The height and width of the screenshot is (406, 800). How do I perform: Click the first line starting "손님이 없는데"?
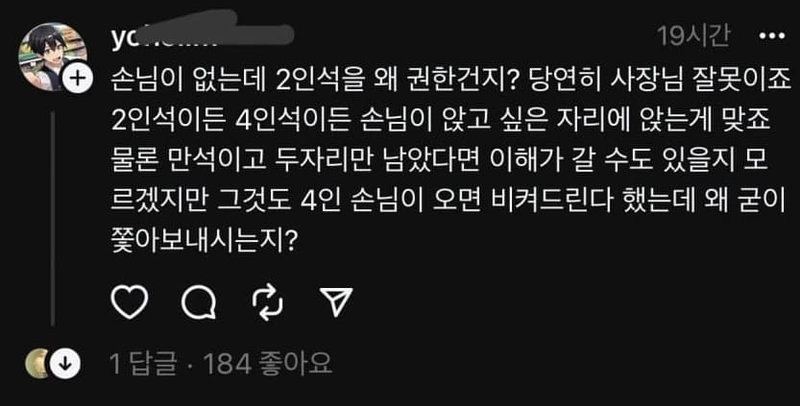point(451,79)
